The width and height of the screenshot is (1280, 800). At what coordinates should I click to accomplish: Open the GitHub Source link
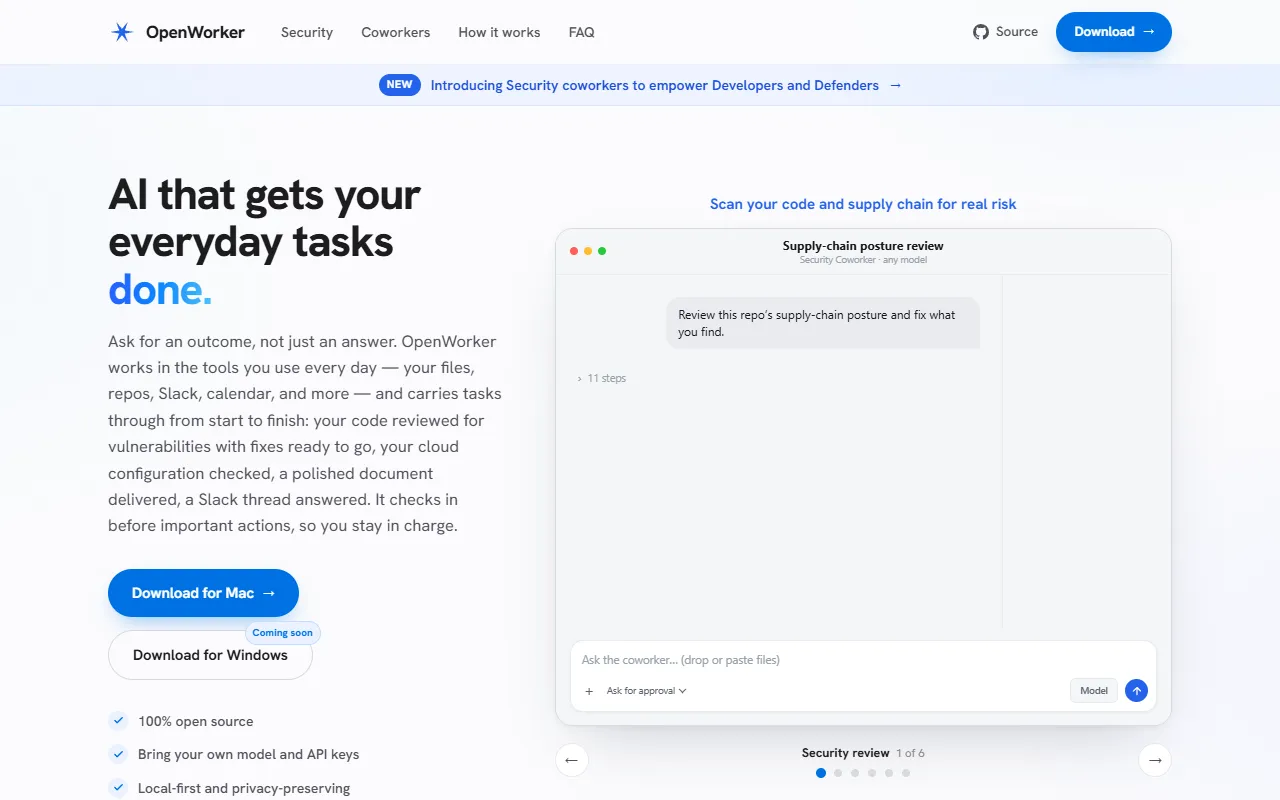pos(1005,32)
